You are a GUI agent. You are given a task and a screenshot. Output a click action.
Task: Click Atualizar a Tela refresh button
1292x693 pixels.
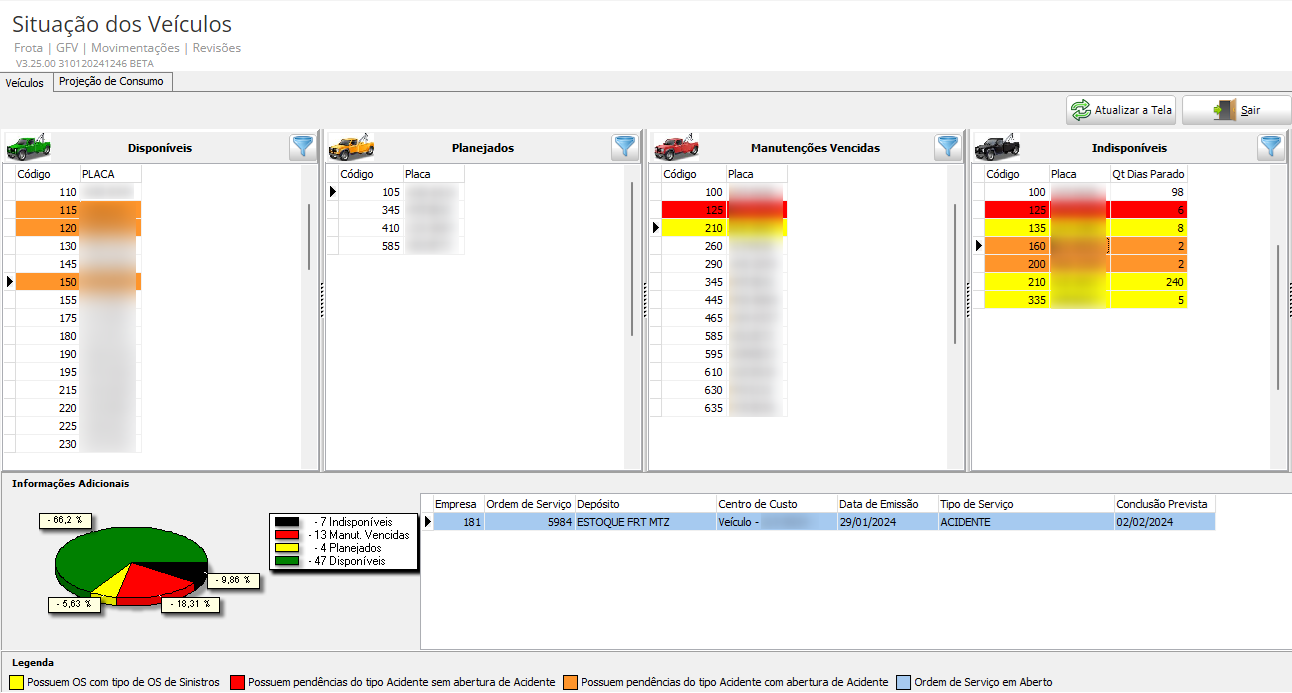[1121, 110]
